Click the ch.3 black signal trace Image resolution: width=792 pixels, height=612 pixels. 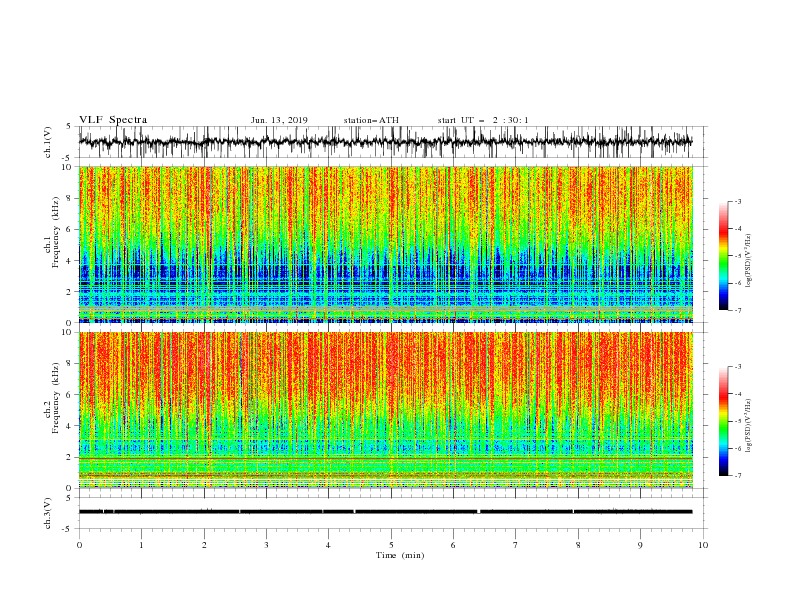point(386,512)
